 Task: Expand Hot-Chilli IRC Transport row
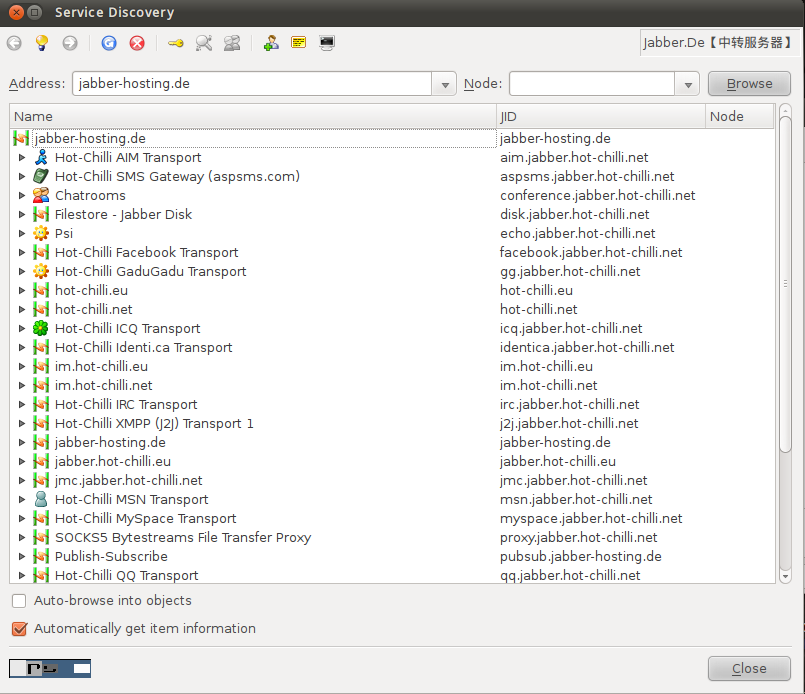pyautogui.click(x=22, y=404)
